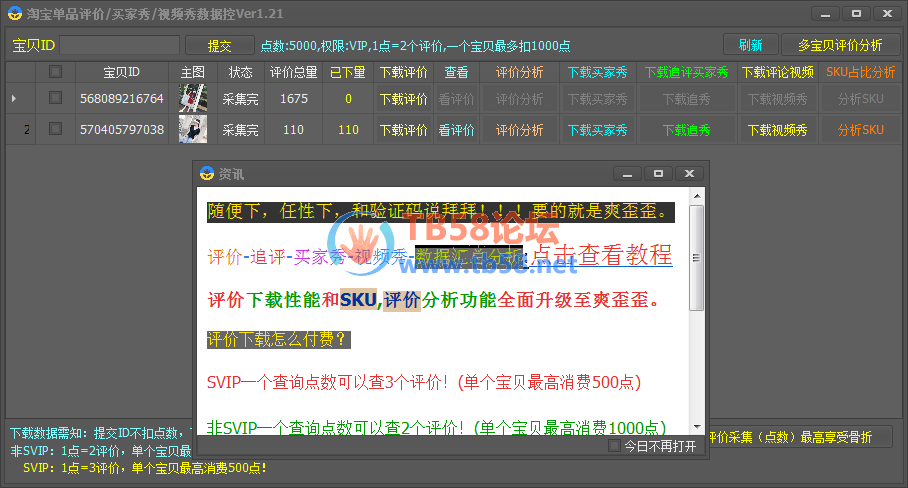The width and height of the screenshot is (908, 488).
Task: Click the 下载评论视频 column header
Action: tap(778, 72)
